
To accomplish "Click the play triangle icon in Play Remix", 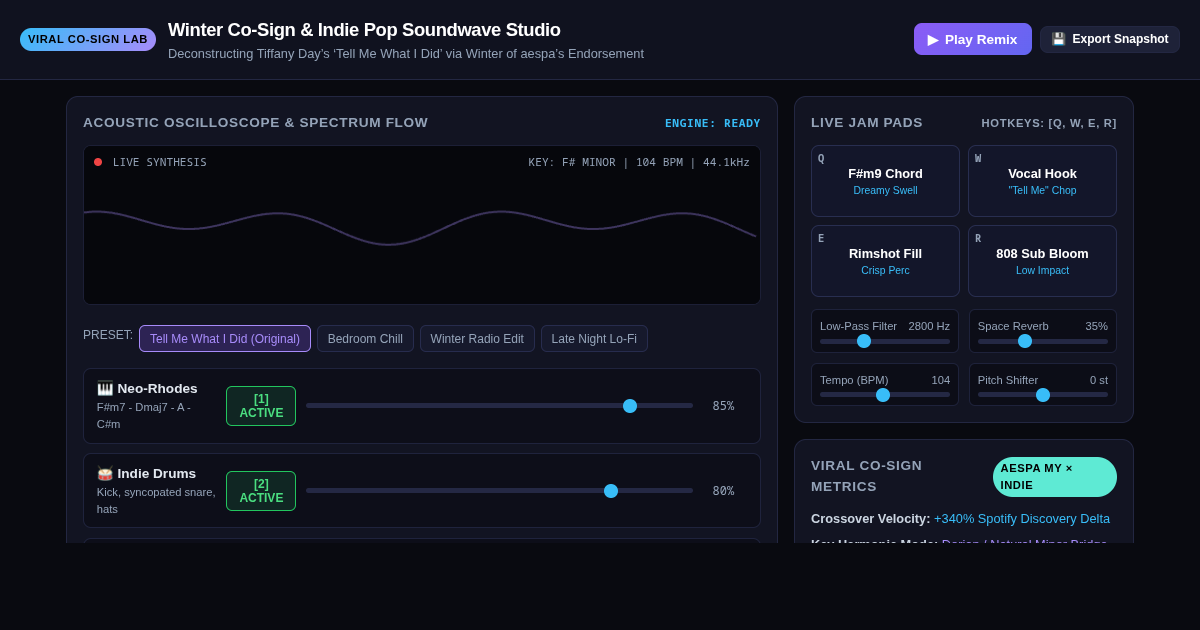I will click(933, 40).
